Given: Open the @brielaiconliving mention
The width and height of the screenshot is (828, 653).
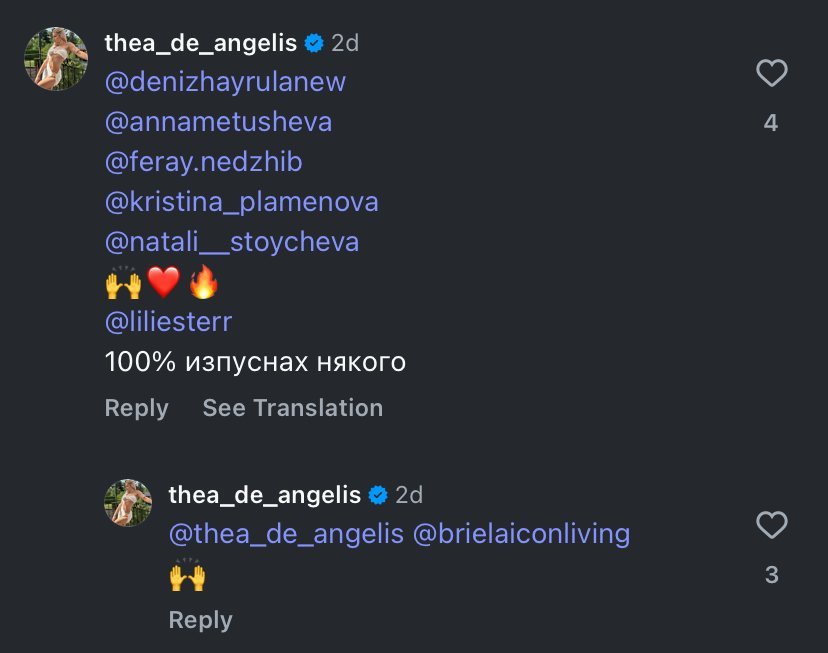Looking at the screenshot, I should [x=521, y=534].
